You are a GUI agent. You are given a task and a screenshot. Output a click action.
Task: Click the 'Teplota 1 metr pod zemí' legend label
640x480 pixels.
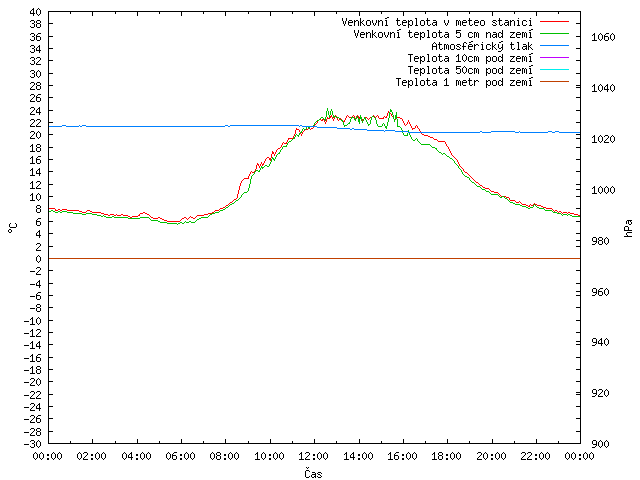tap(464, 82)
